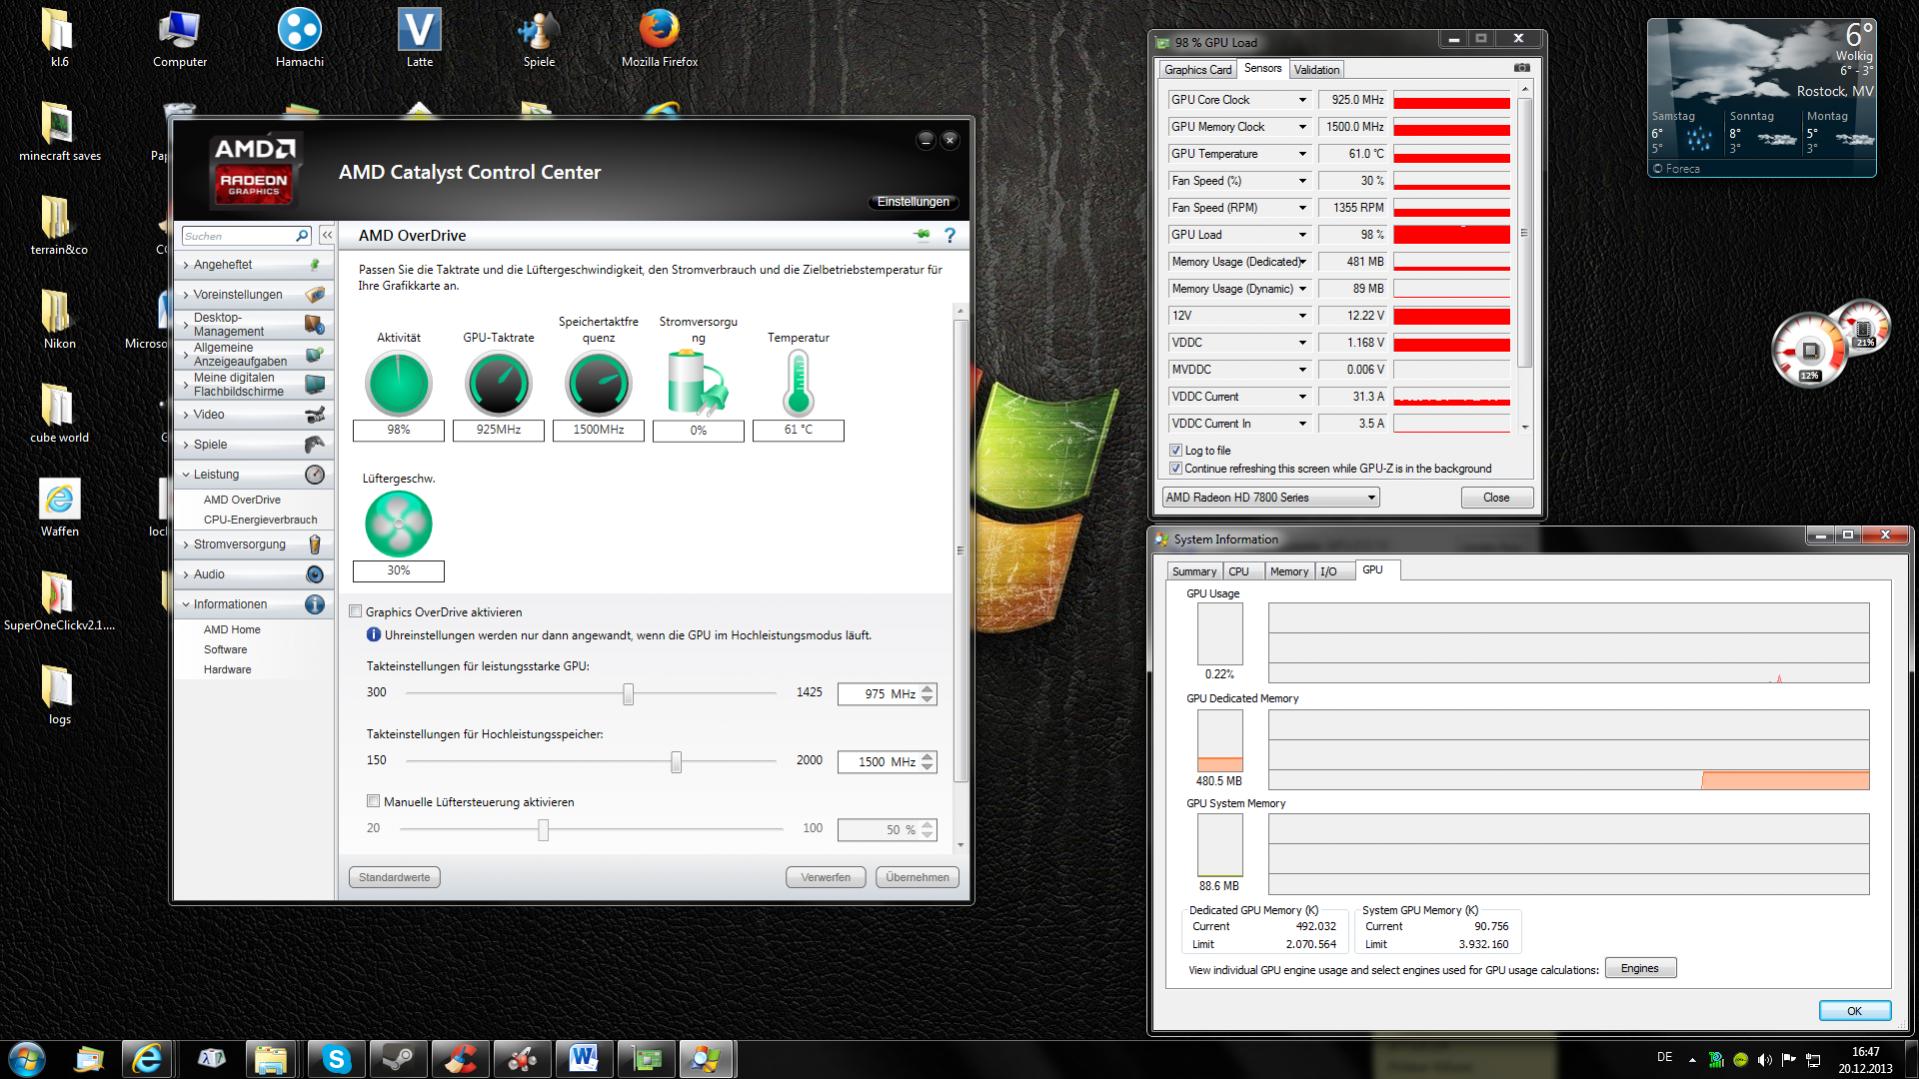Click the Temperatur thermometer icon
The width and height of the screenshot is (1919, 1079).
(x=798, y=383)
